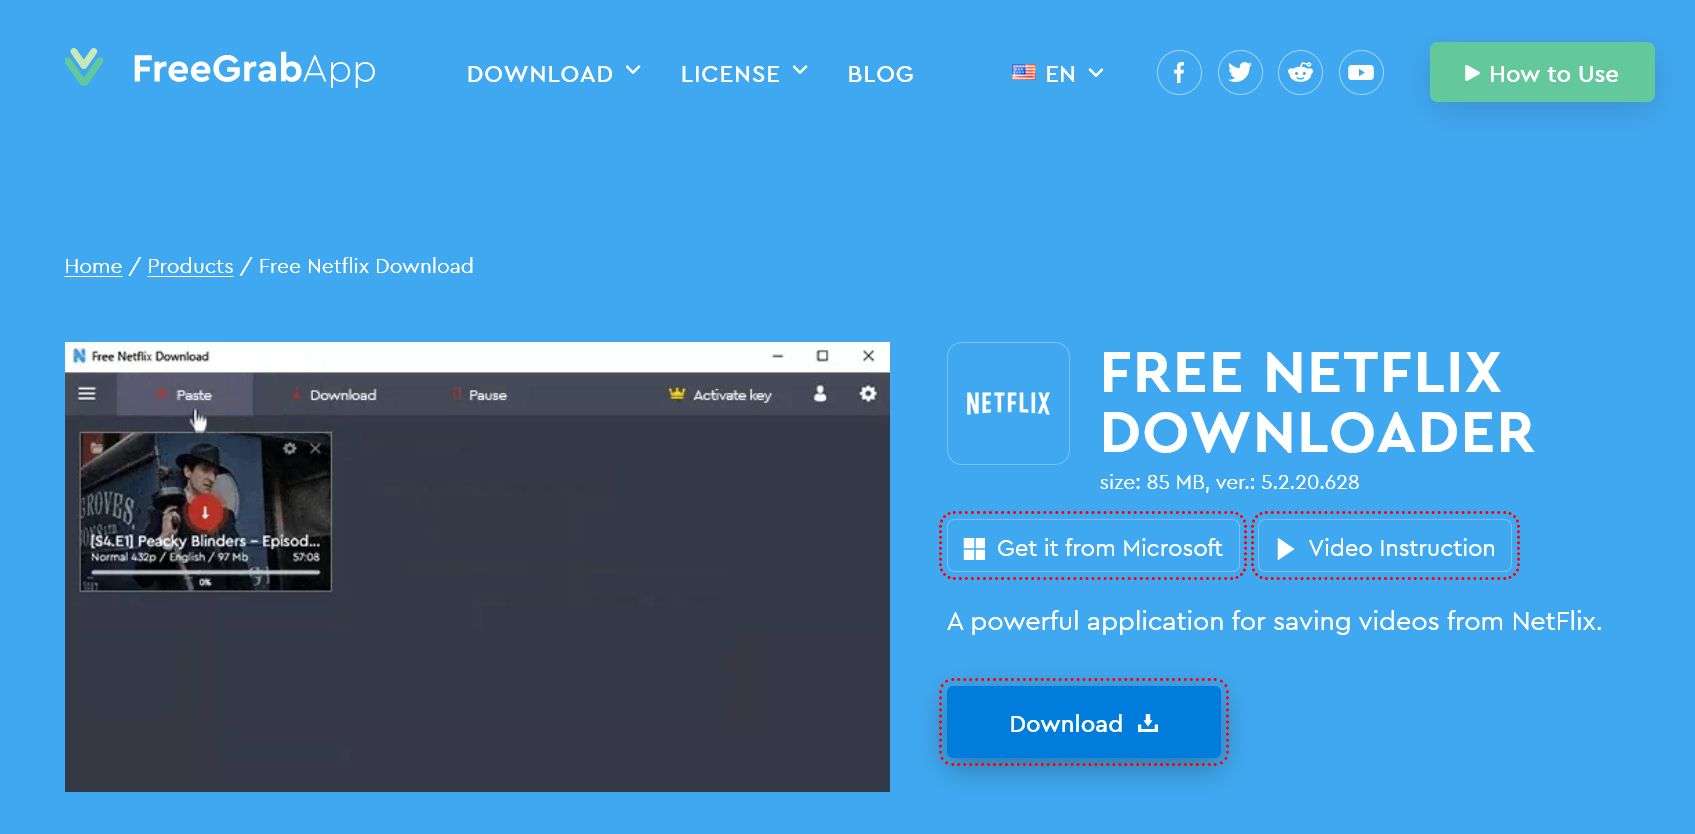The height and width of the screenshot is (834, 1695).
Task: Click the FreeGrabApp logo icon
Action: tap(84, 67)
